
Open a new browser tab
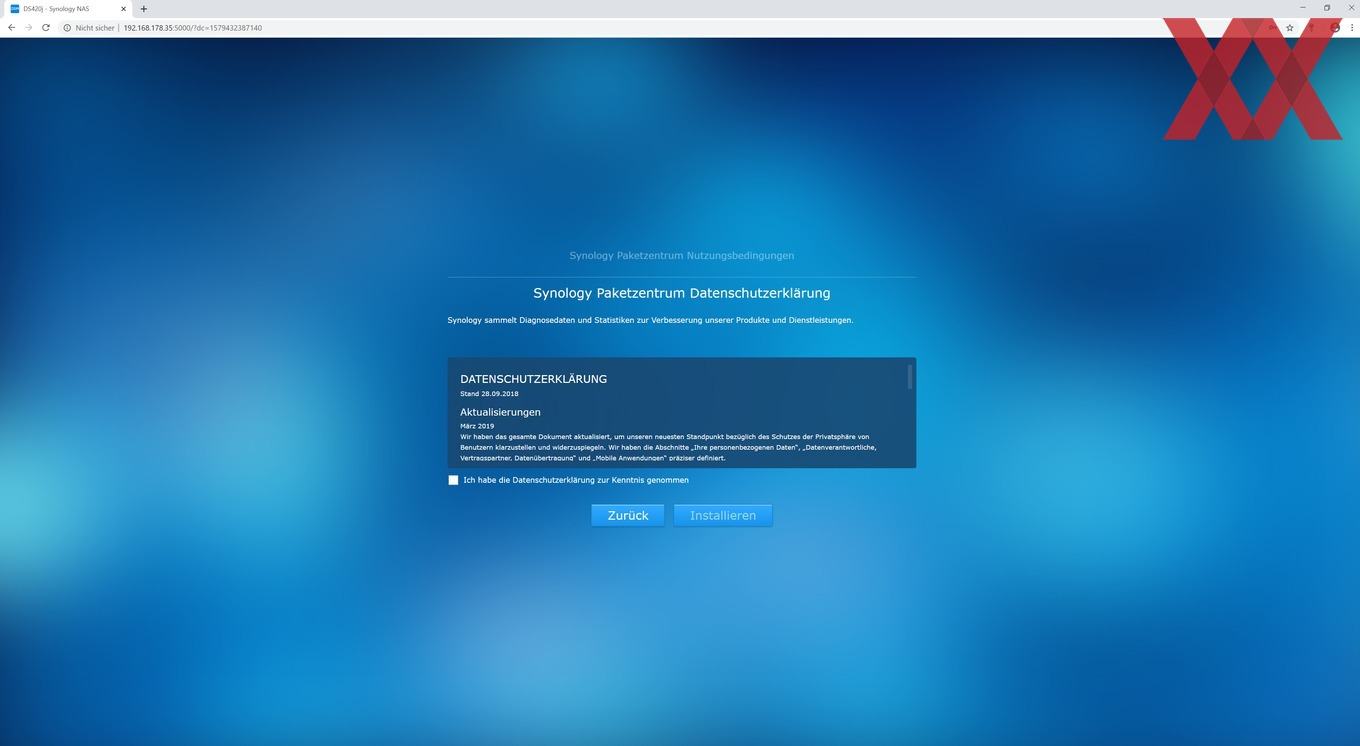pyautogui.click(x=143, y=9)
